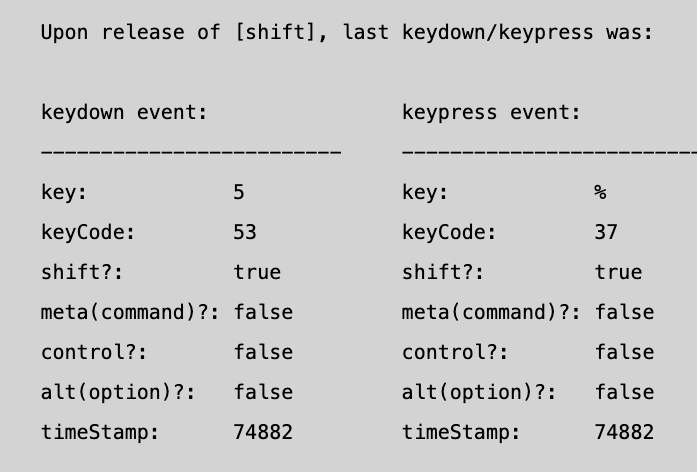The height and width of the screenshot is (472, 697).
Task: Click the keypress meta(command) "false" value
Action: (x=624, y=312)
